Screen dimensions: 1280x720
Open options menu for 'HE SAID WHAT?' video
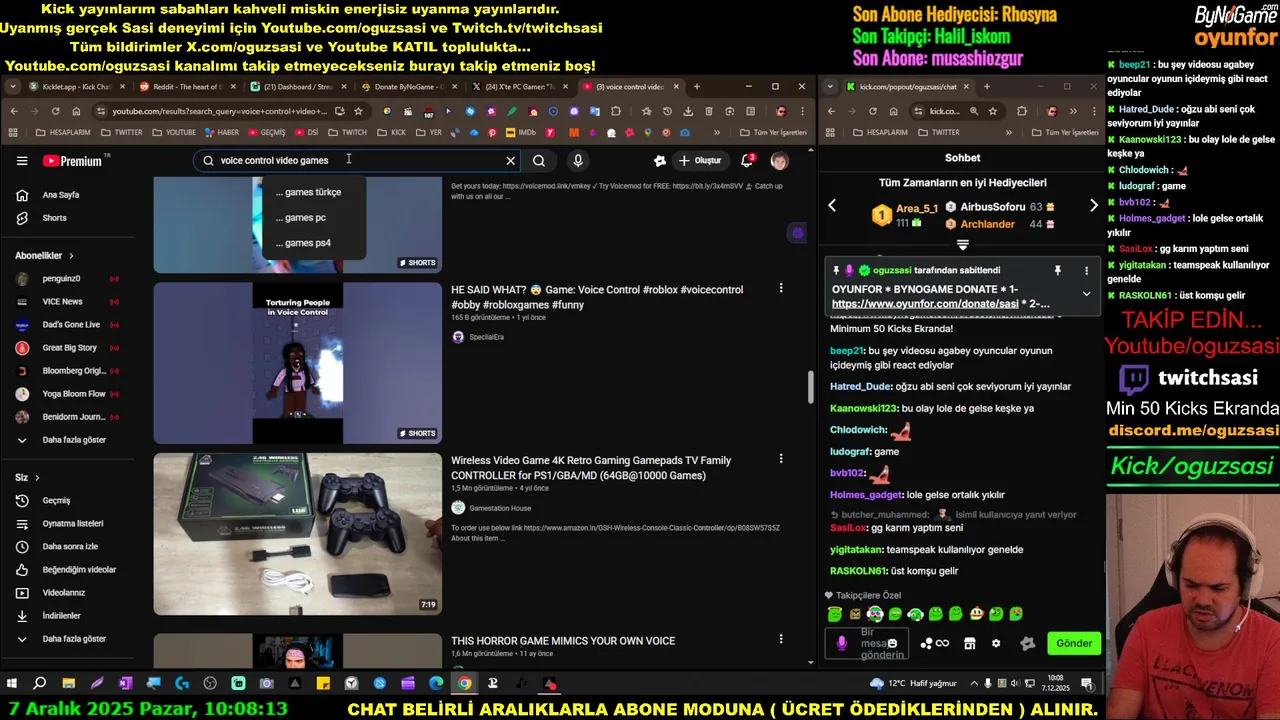tap(781, 289)
